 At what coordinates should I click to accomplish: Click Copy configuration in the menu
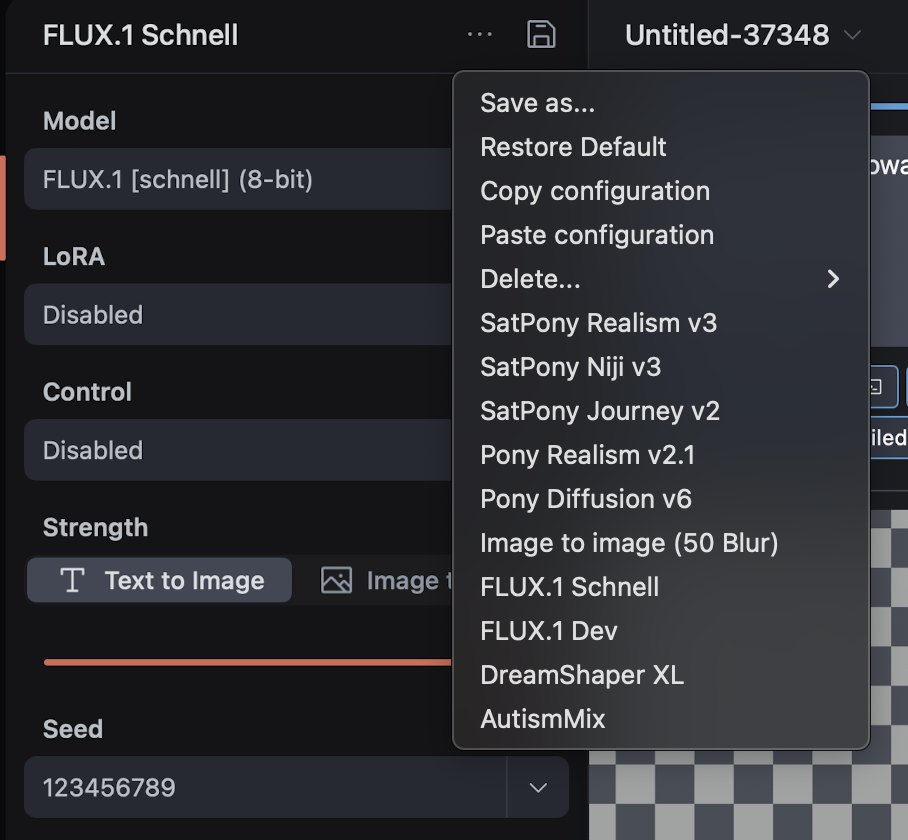point(595,191)
